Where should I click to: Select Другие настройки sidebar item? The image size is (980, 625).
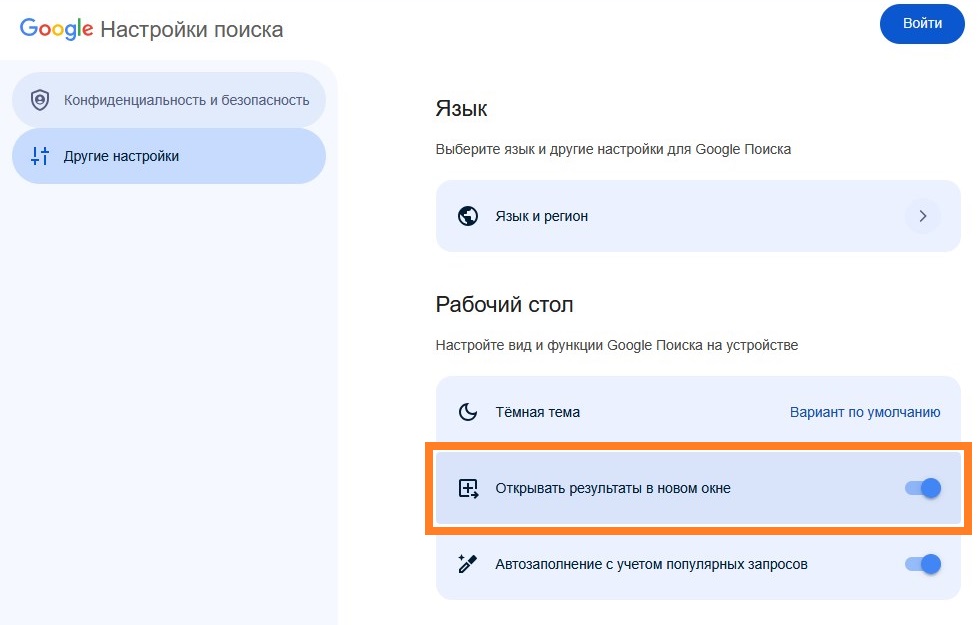122,156
